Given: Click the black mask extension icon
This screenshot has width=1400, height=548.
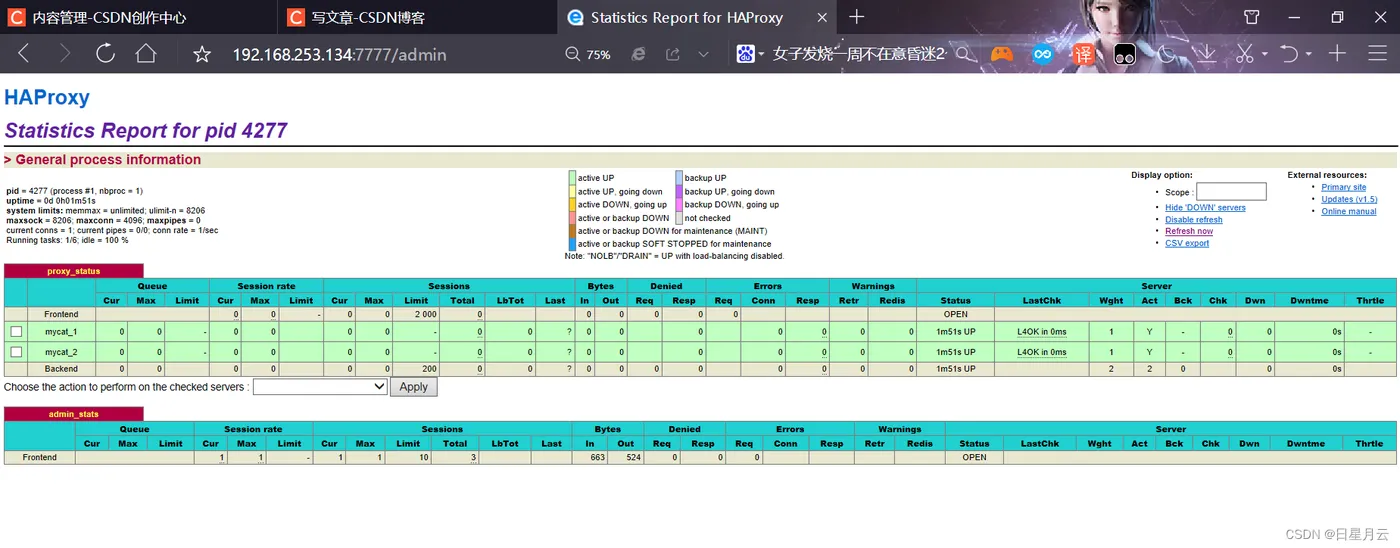Looking at the screenshot, I should [1125, 55].
